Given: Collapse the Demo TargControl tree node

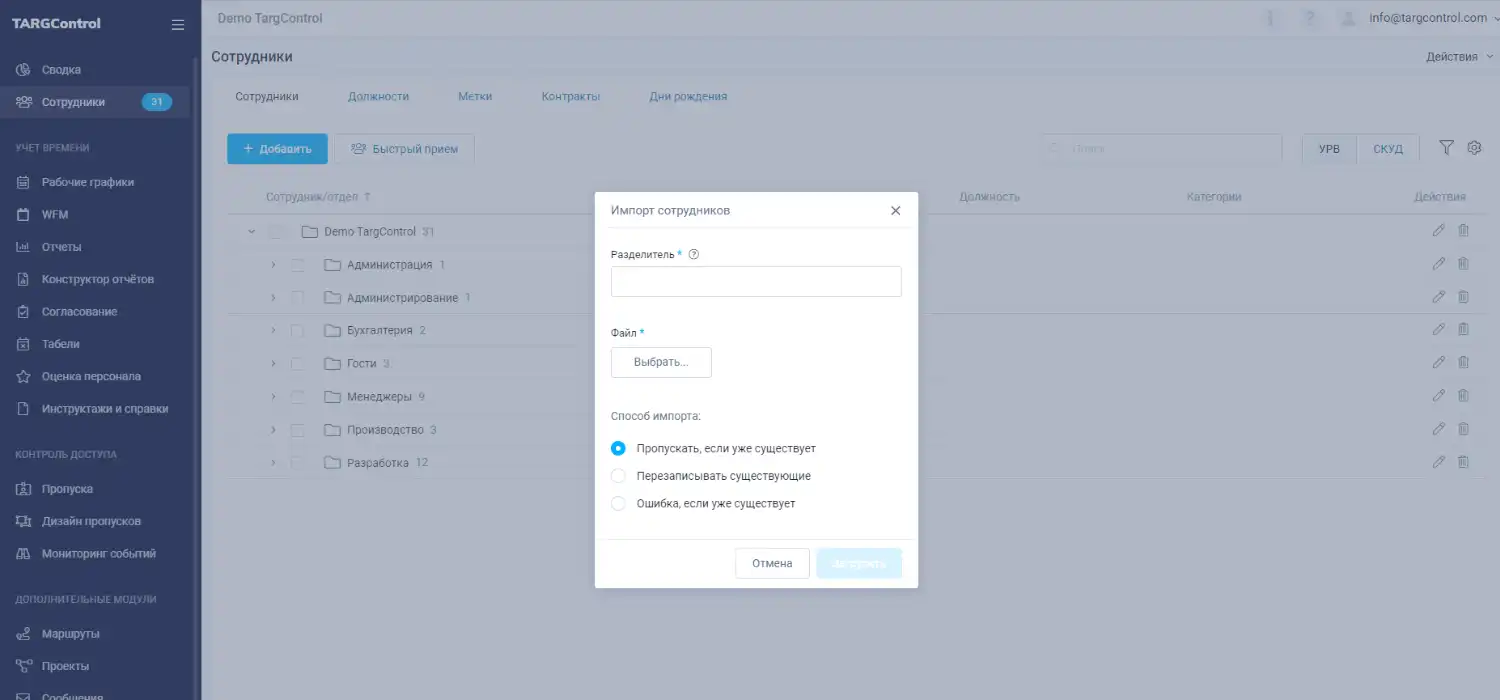Looking at the screenshot, I should click(251, 232).
